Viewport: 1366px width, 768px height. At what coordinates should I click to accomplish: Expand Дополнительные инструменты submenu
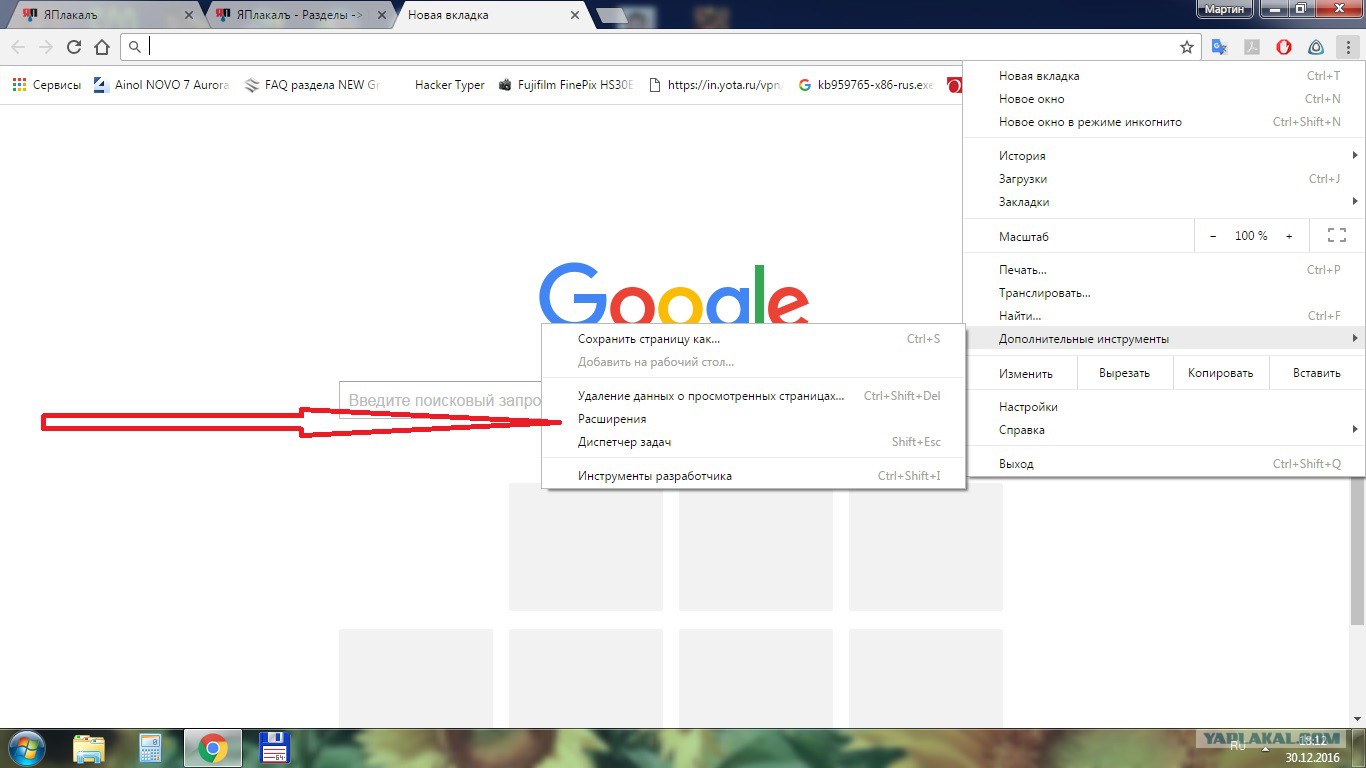[x=1164, y=339]
